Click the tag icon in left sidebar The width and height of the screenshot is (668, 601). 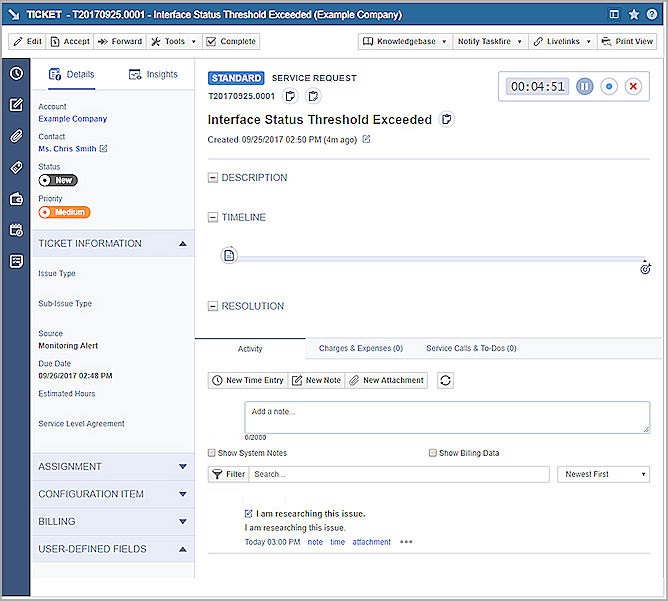[x=16, y=167]
